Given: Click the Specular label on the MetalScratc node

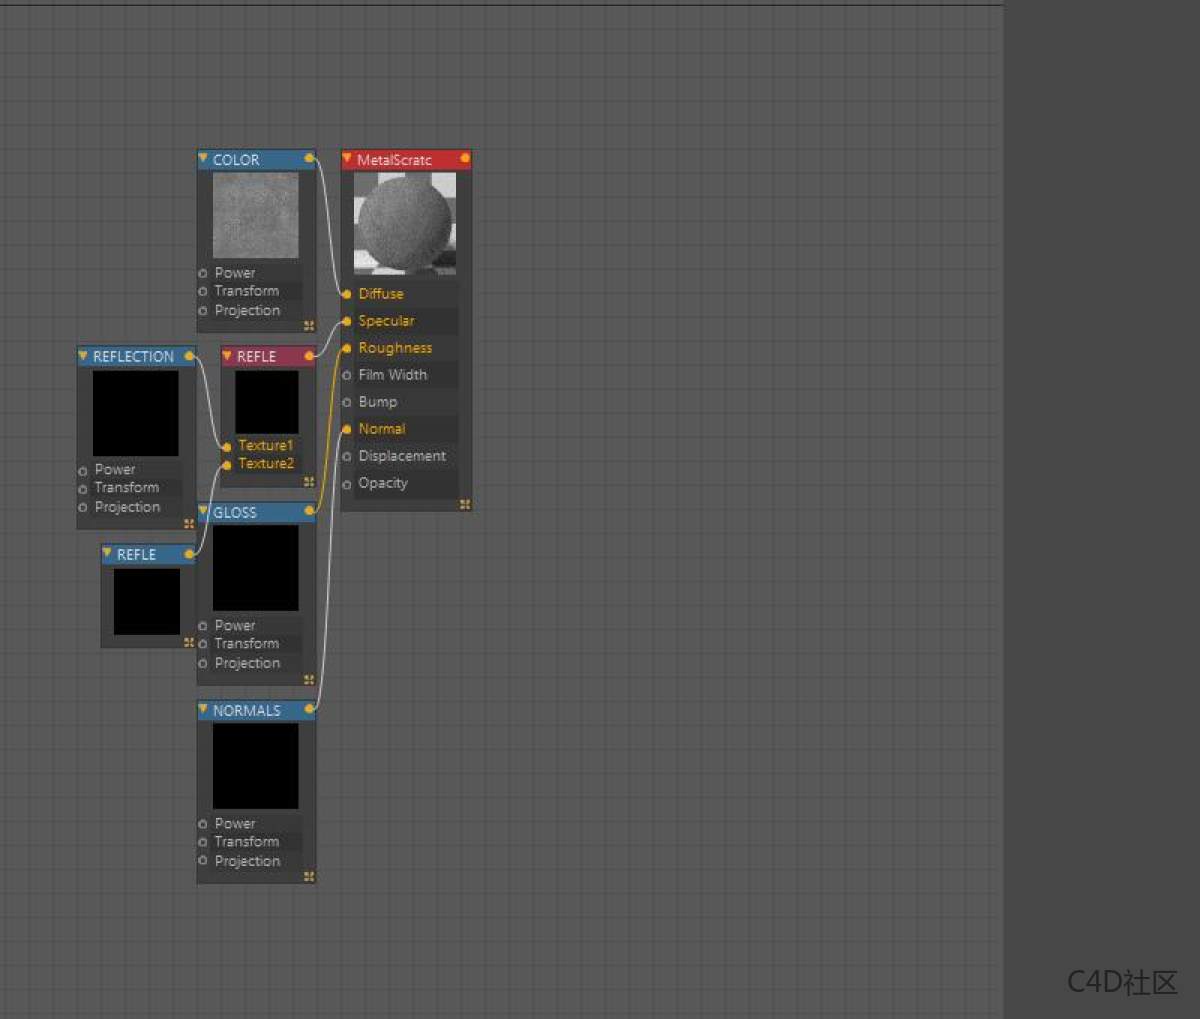Looking at the screenshot, I should tap(388, 320).
